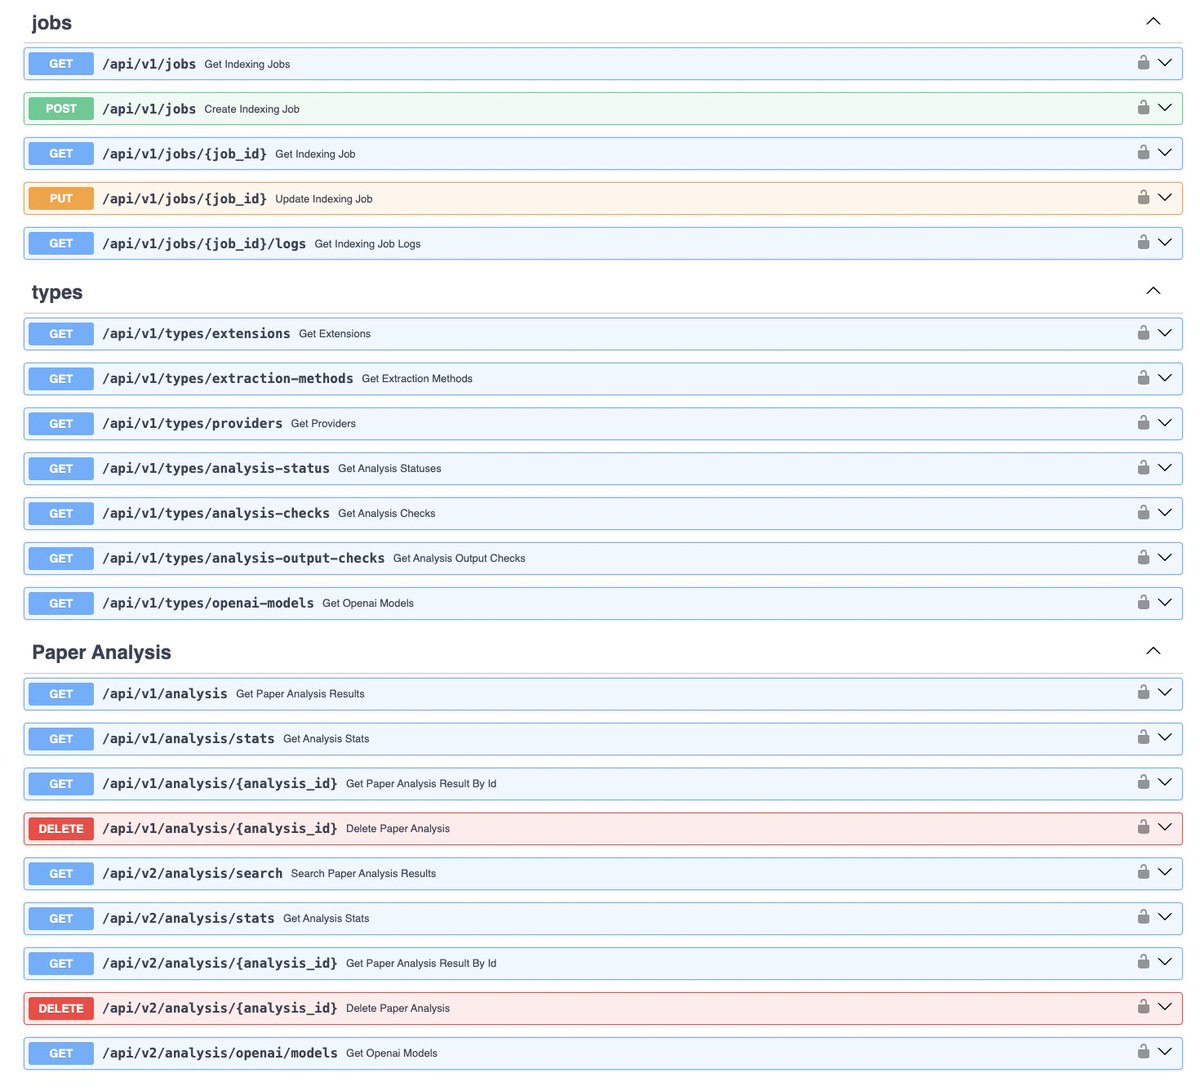Expand the Get Indexing Job Logs chevron
This screenshot has width=1200, height=1091.
point(1165,243)
